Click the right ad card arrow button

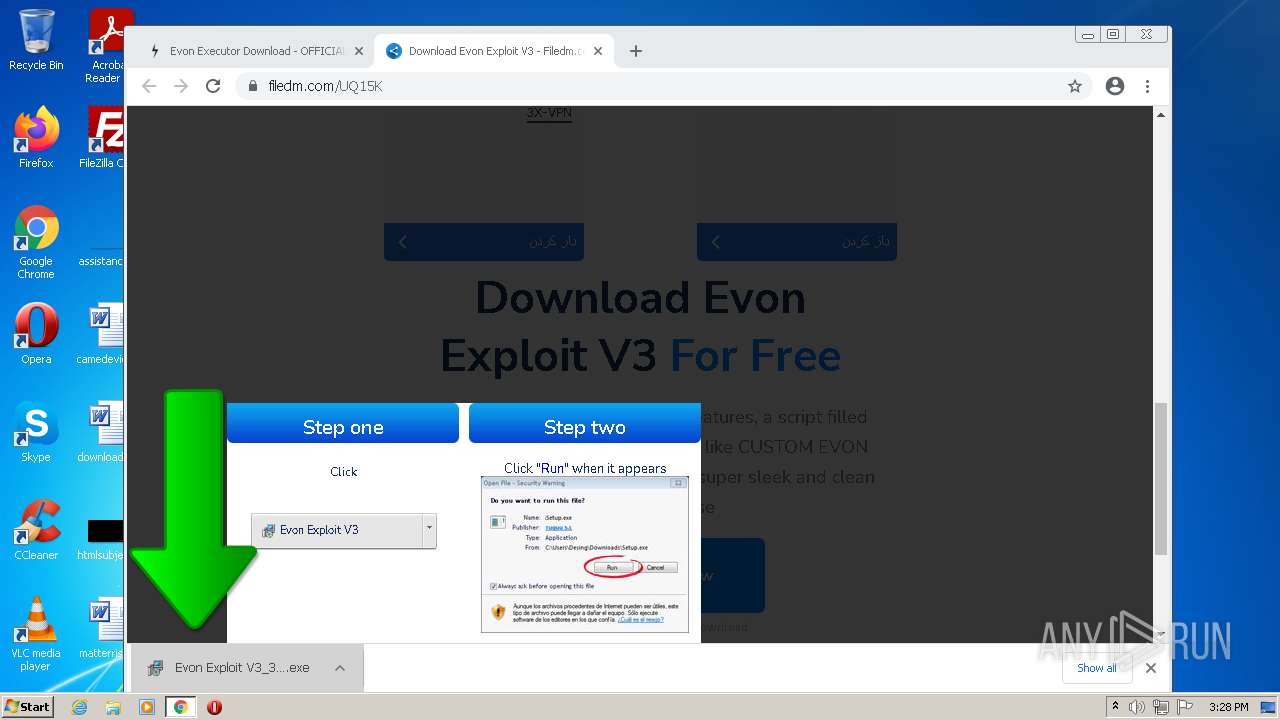click(x=797, y=241)
